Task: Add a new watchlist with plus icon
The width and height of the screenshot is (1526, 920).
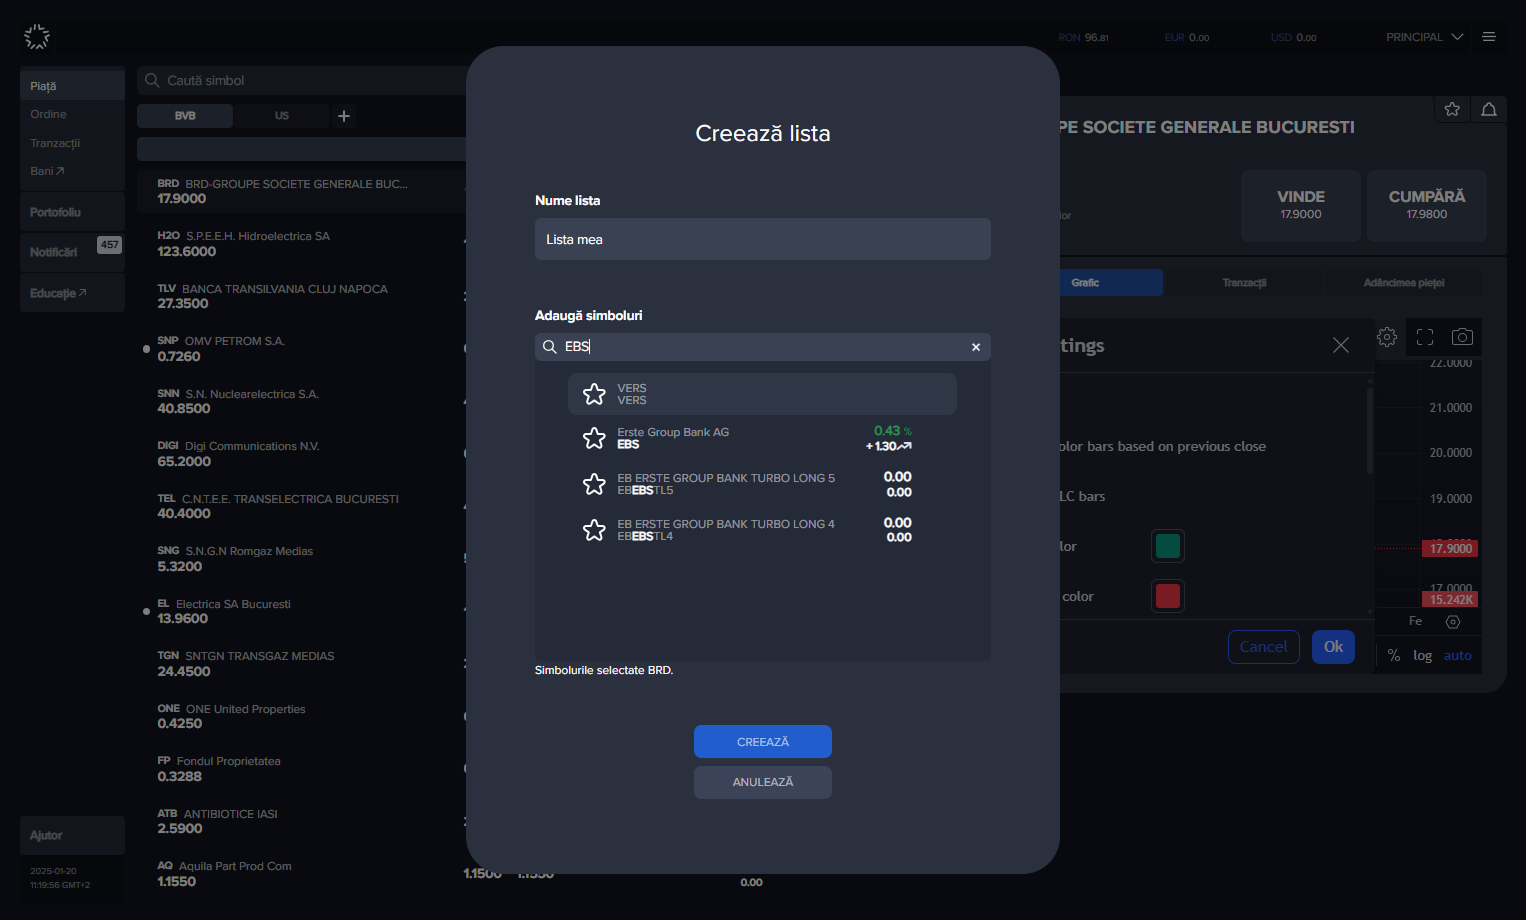Action: [344, 116]
